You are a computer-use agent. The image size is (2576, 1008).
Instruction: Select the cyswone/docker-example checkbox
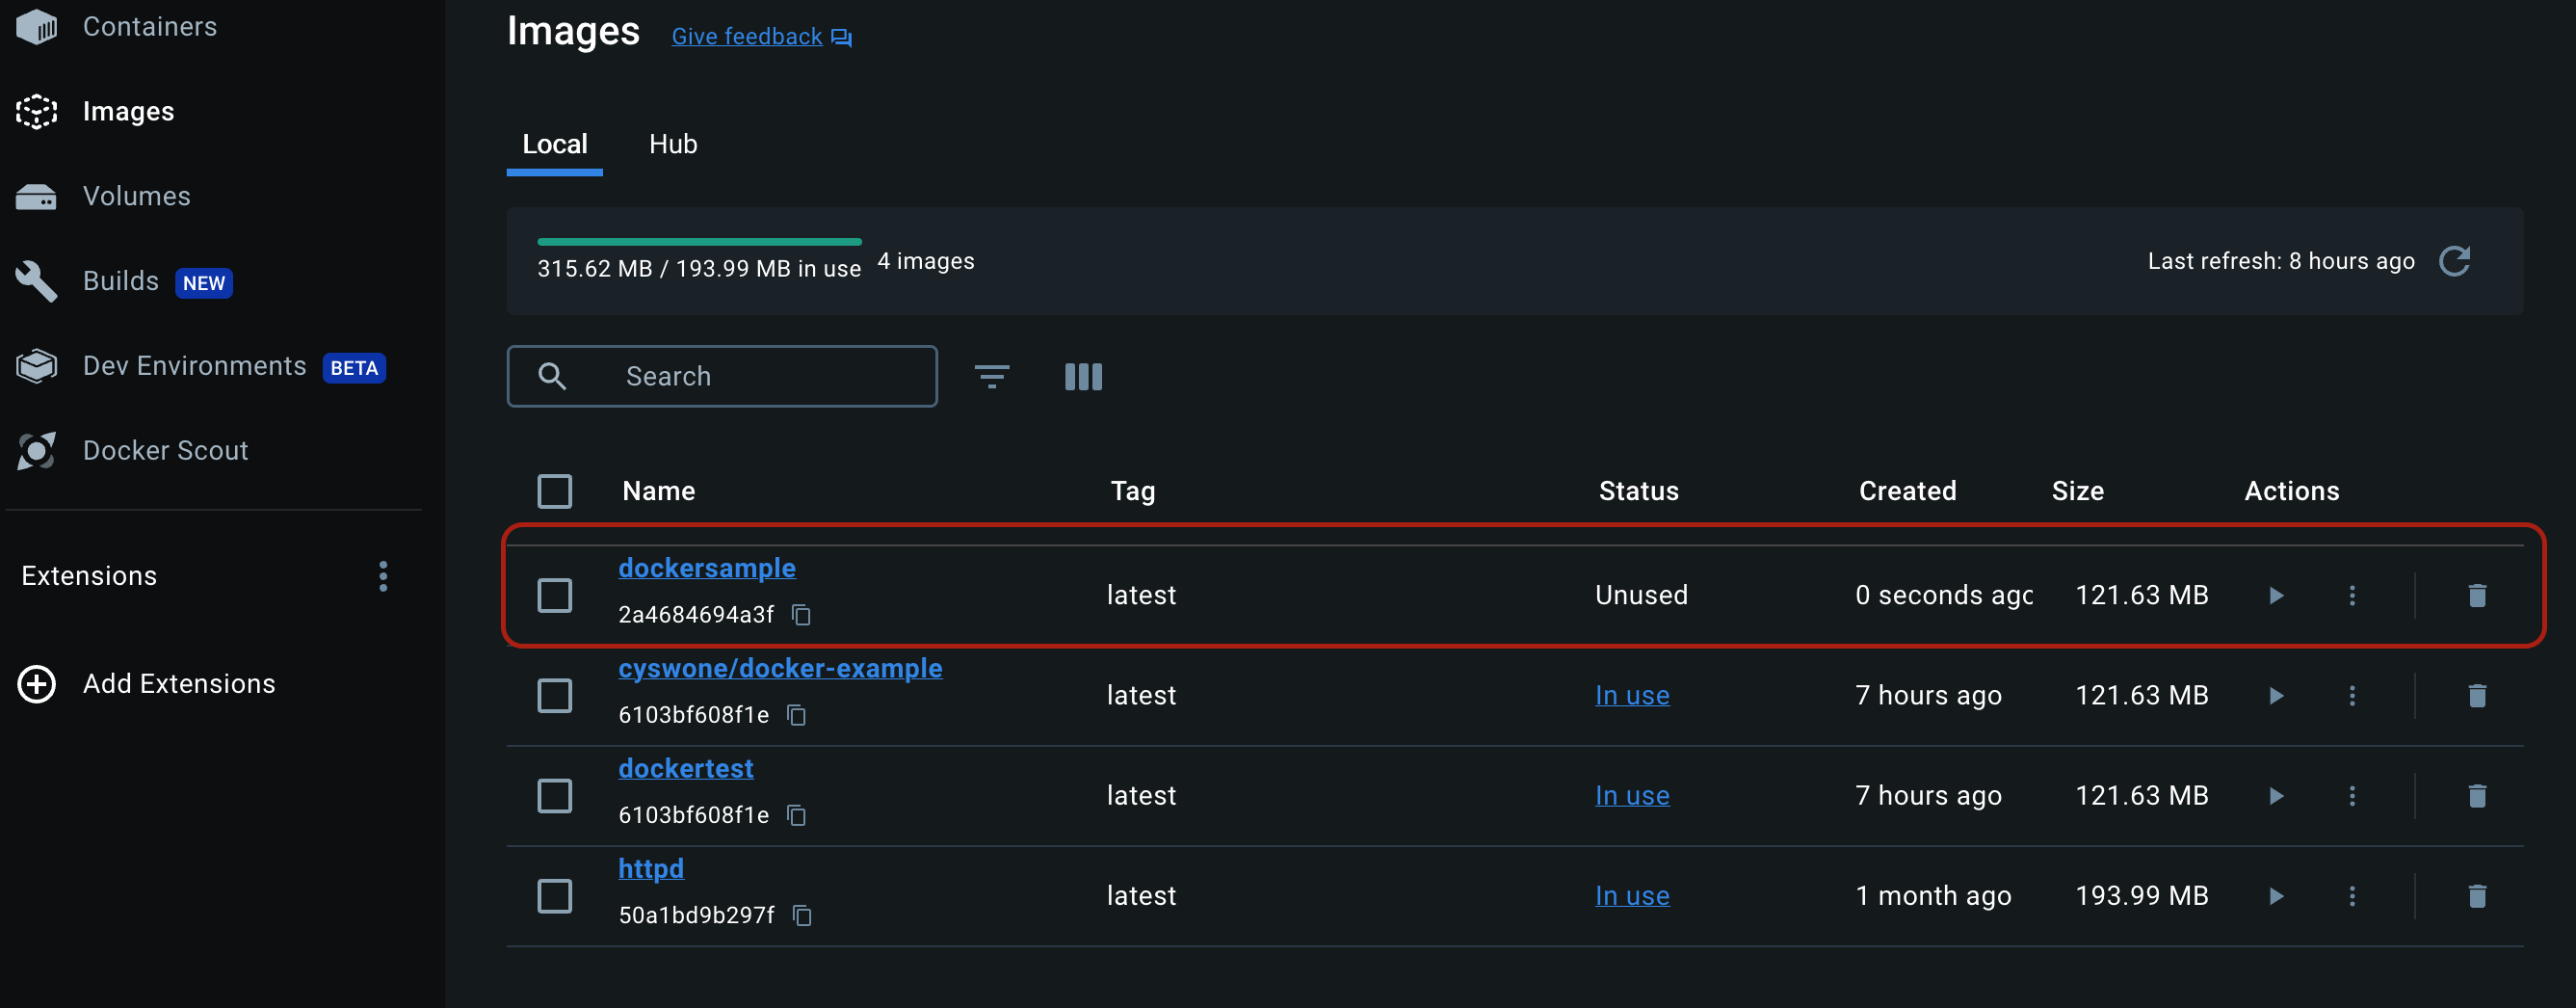pos(554,696)
